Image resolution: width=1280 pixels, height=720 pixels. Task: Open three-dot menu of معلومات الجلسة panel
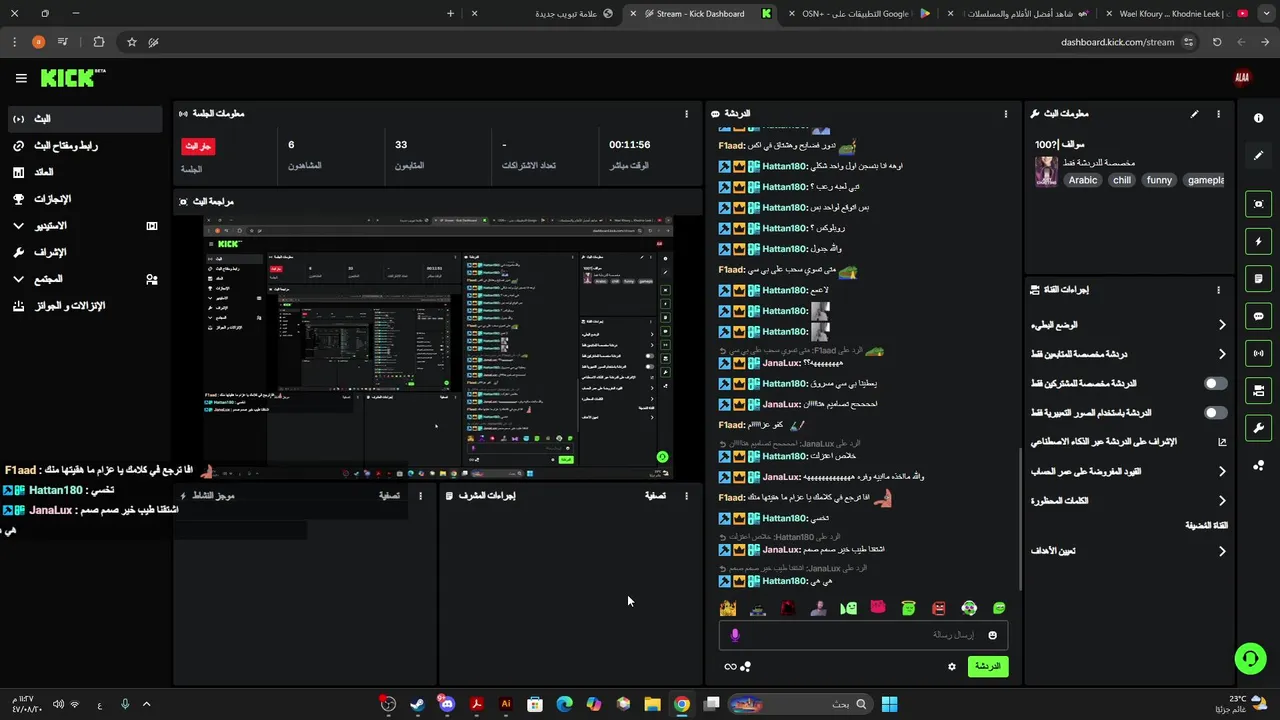pyautogui.click(x=686, y=114)
